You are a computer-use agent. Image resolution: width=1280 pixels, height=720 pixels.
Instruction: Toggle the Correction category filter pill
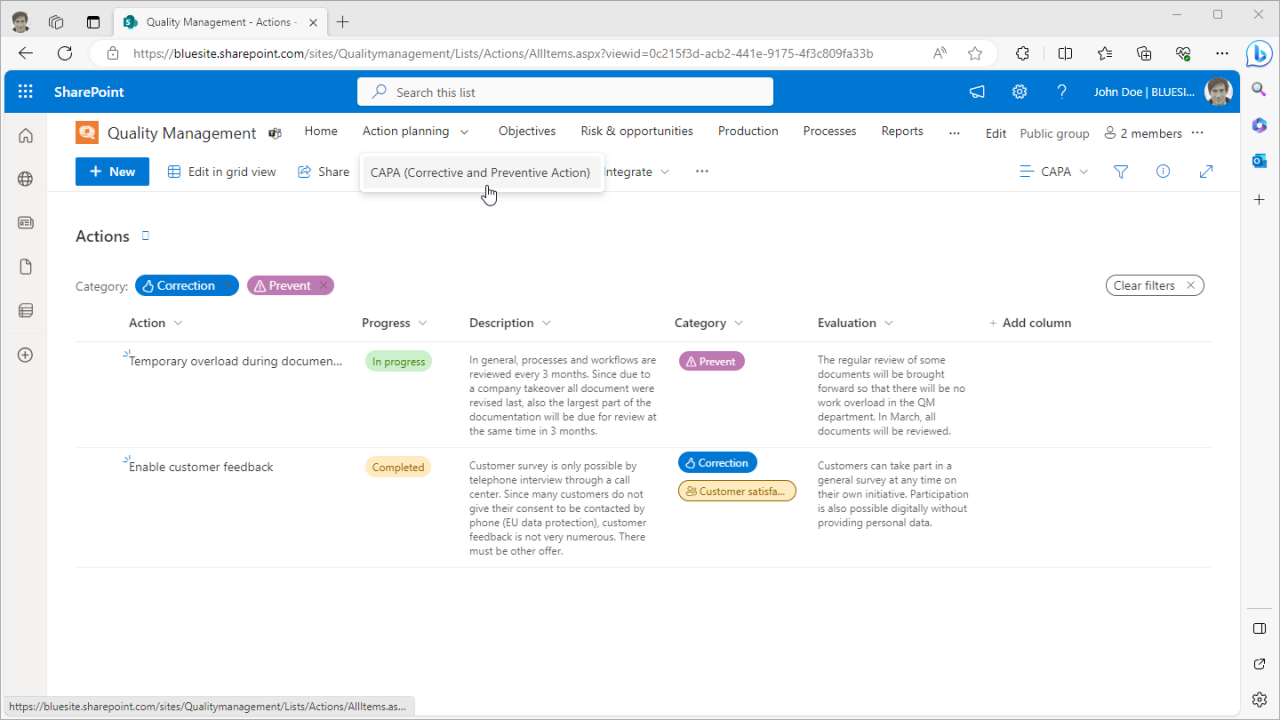[186, 286]
